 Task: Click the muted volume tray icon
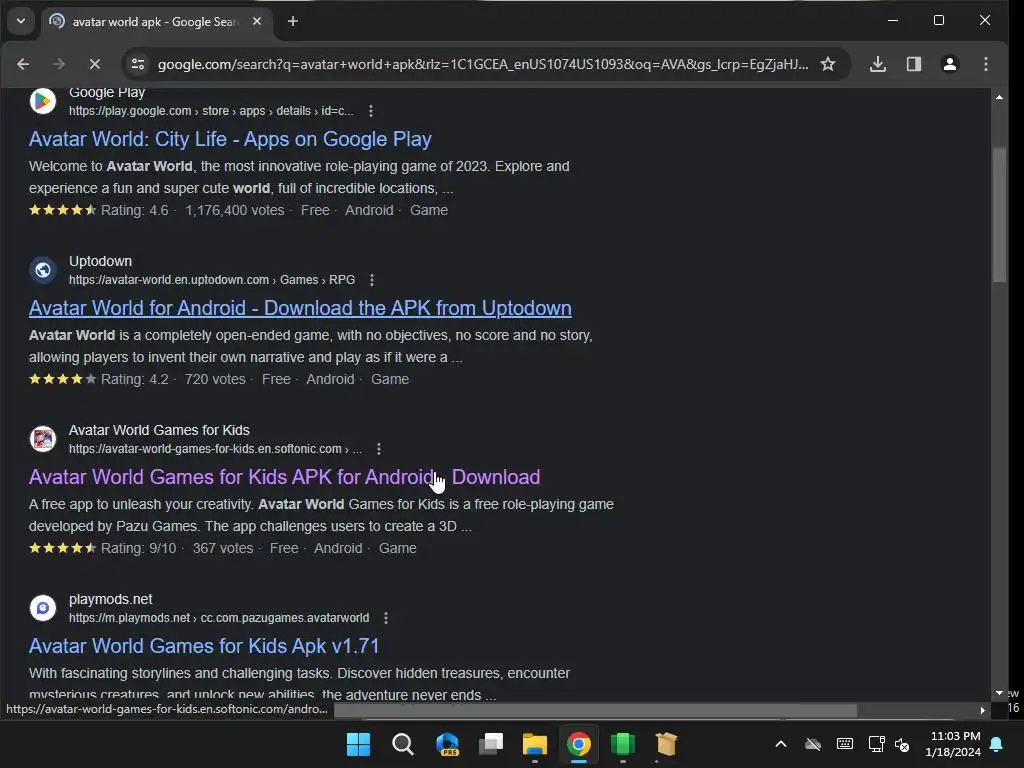tap(902, 744)
